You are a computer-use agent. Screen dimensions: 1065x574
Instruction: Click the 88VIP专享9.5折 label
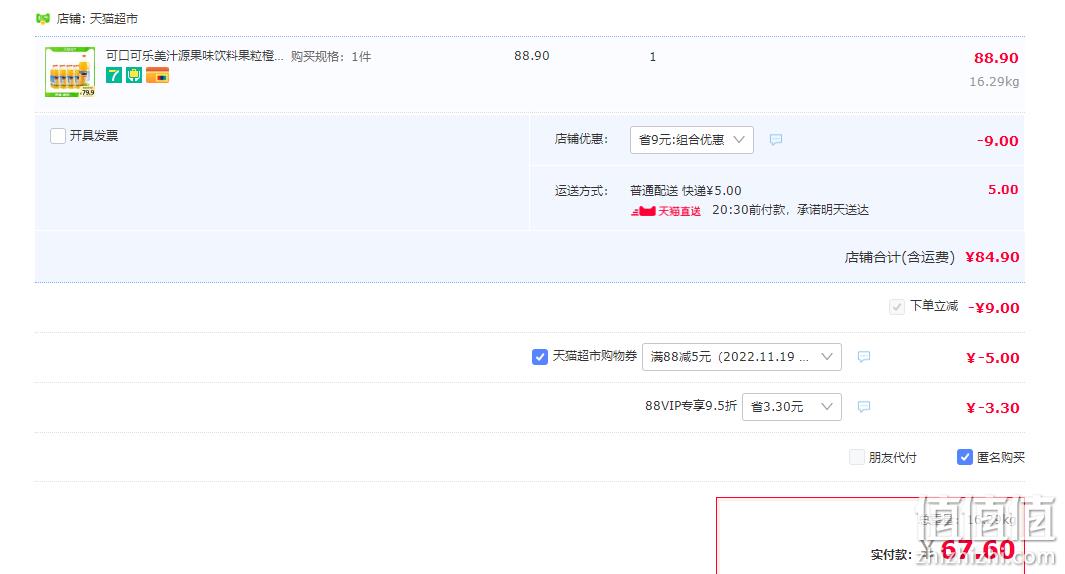pyautogui.click(x=691, y=406)
